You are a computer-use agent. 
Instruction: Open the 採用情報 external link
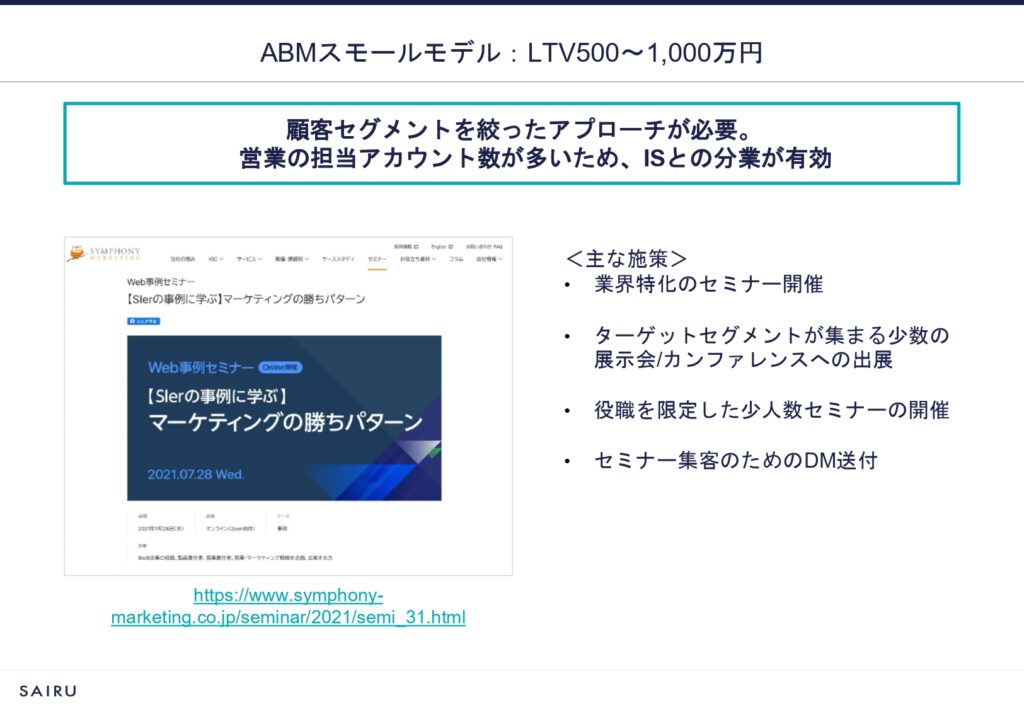[403, 246]
